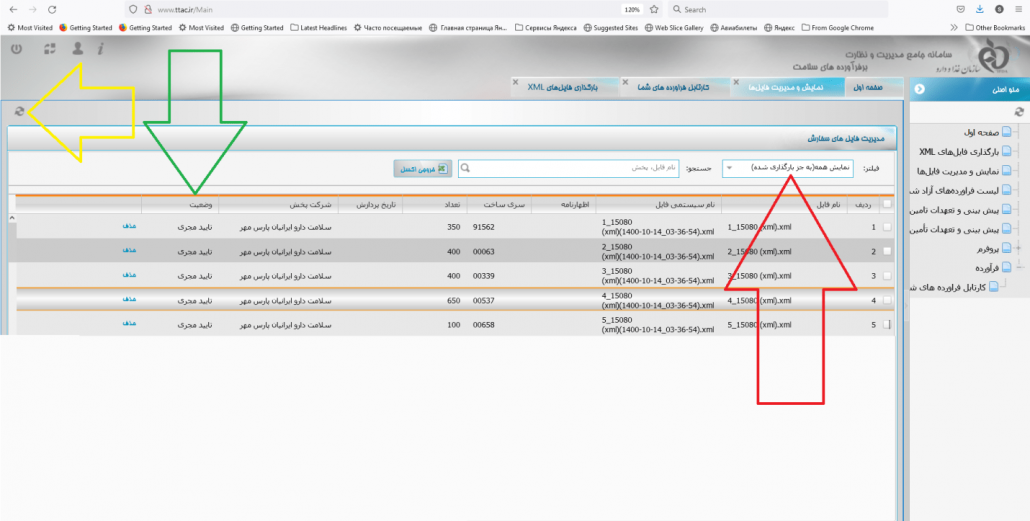This screenshot has height=521, width=1030.
Task: Tick the checkbox for row 1
Action: (x=887, y=227)
